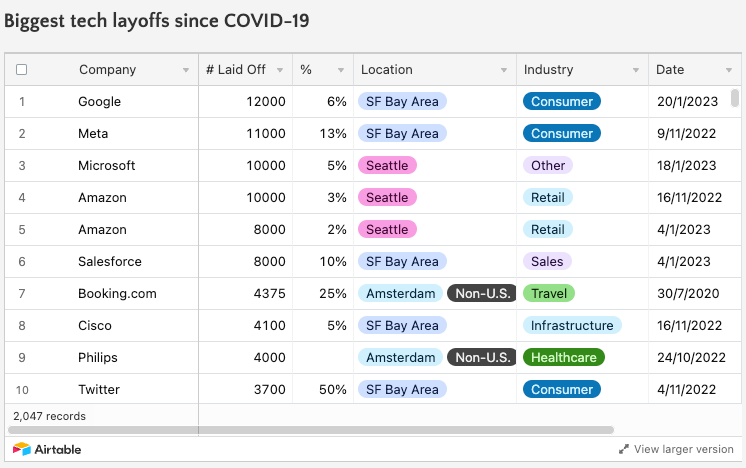Click the Amsterdam tag in Booking.com row

(401, 293)
